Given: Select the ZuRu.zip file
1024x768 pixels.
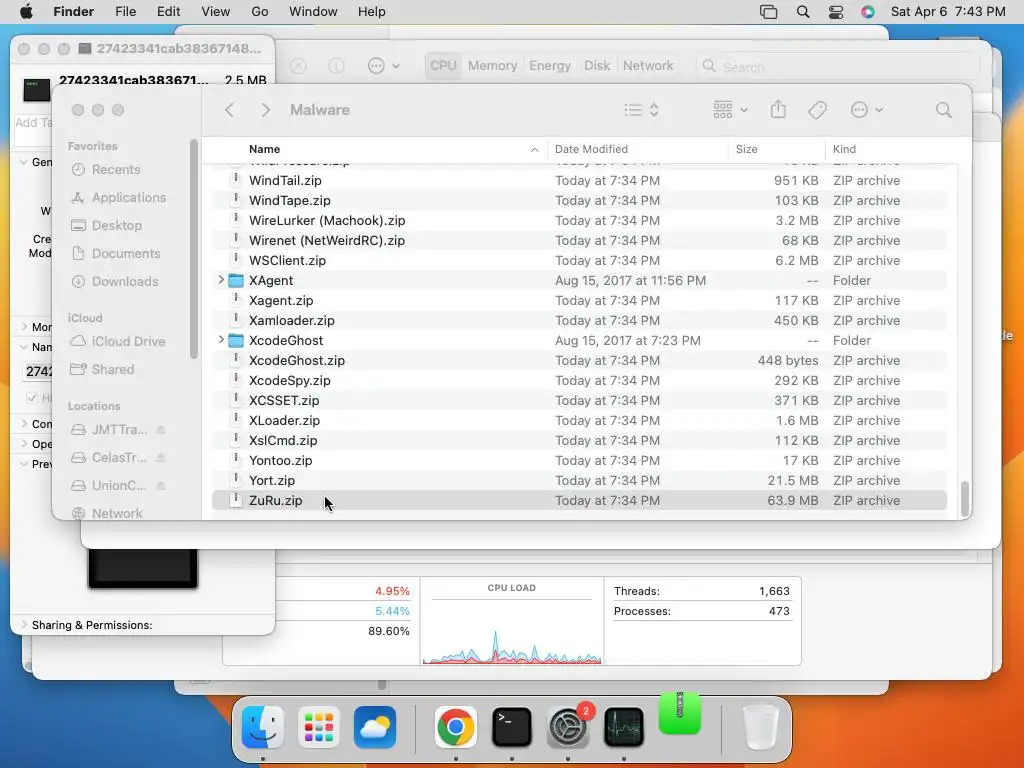Looking at the screenshot, I should pos(579,500).
